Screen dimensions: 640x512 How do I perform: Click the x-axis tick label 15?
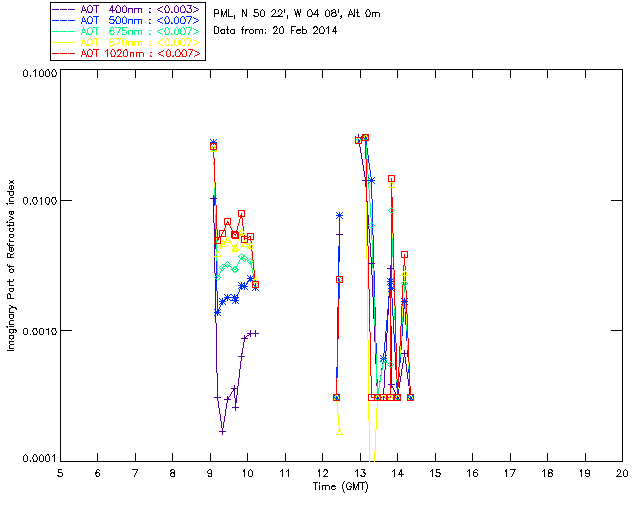pyautogui.click(x=435, y=473)
